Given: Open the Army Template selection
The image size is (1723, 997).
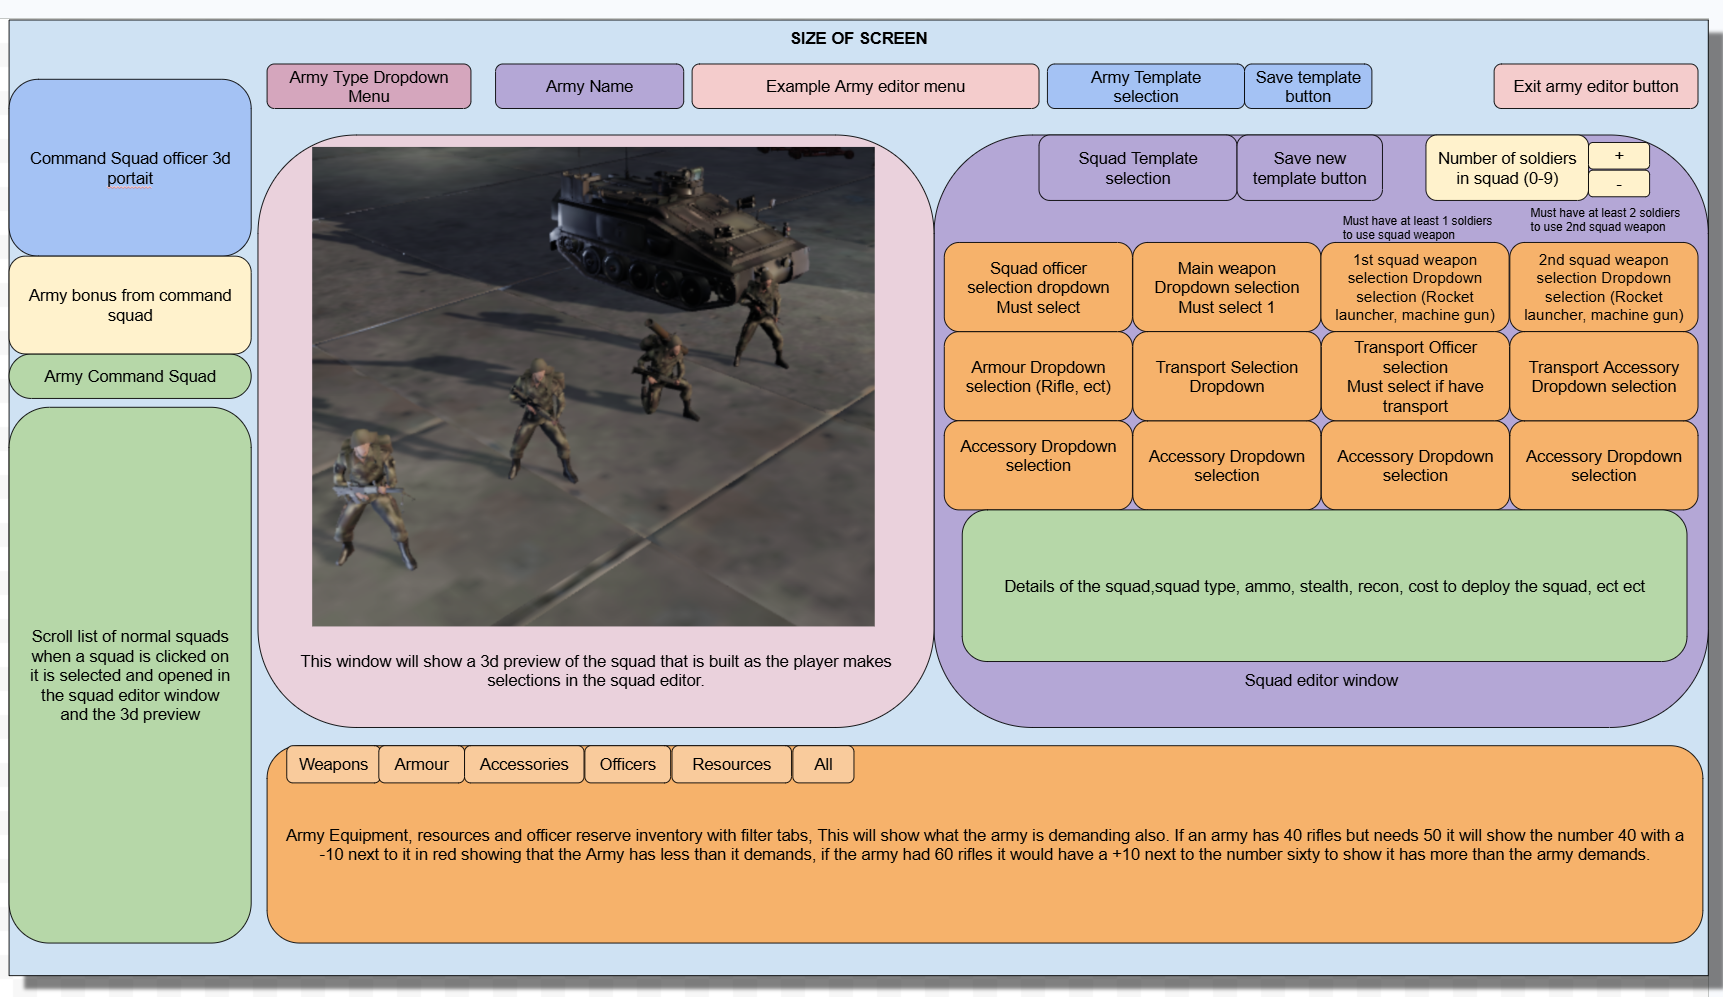Looking at the screenshot, I should pyautogui.click(x=1145, y=86).
